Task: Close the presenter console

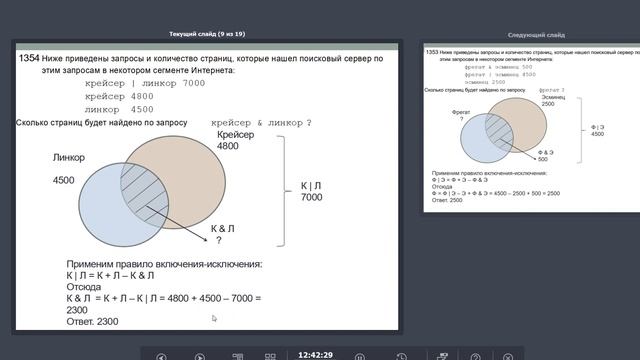Action: pos(508,357)
